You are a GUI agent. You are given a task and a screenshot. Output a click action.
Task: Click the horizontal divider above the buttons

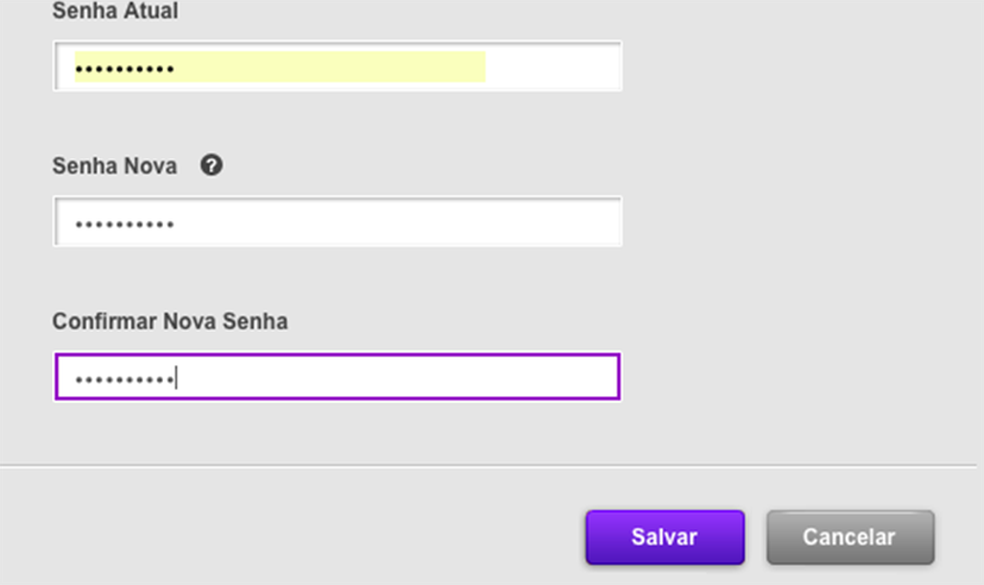point(487,466)
